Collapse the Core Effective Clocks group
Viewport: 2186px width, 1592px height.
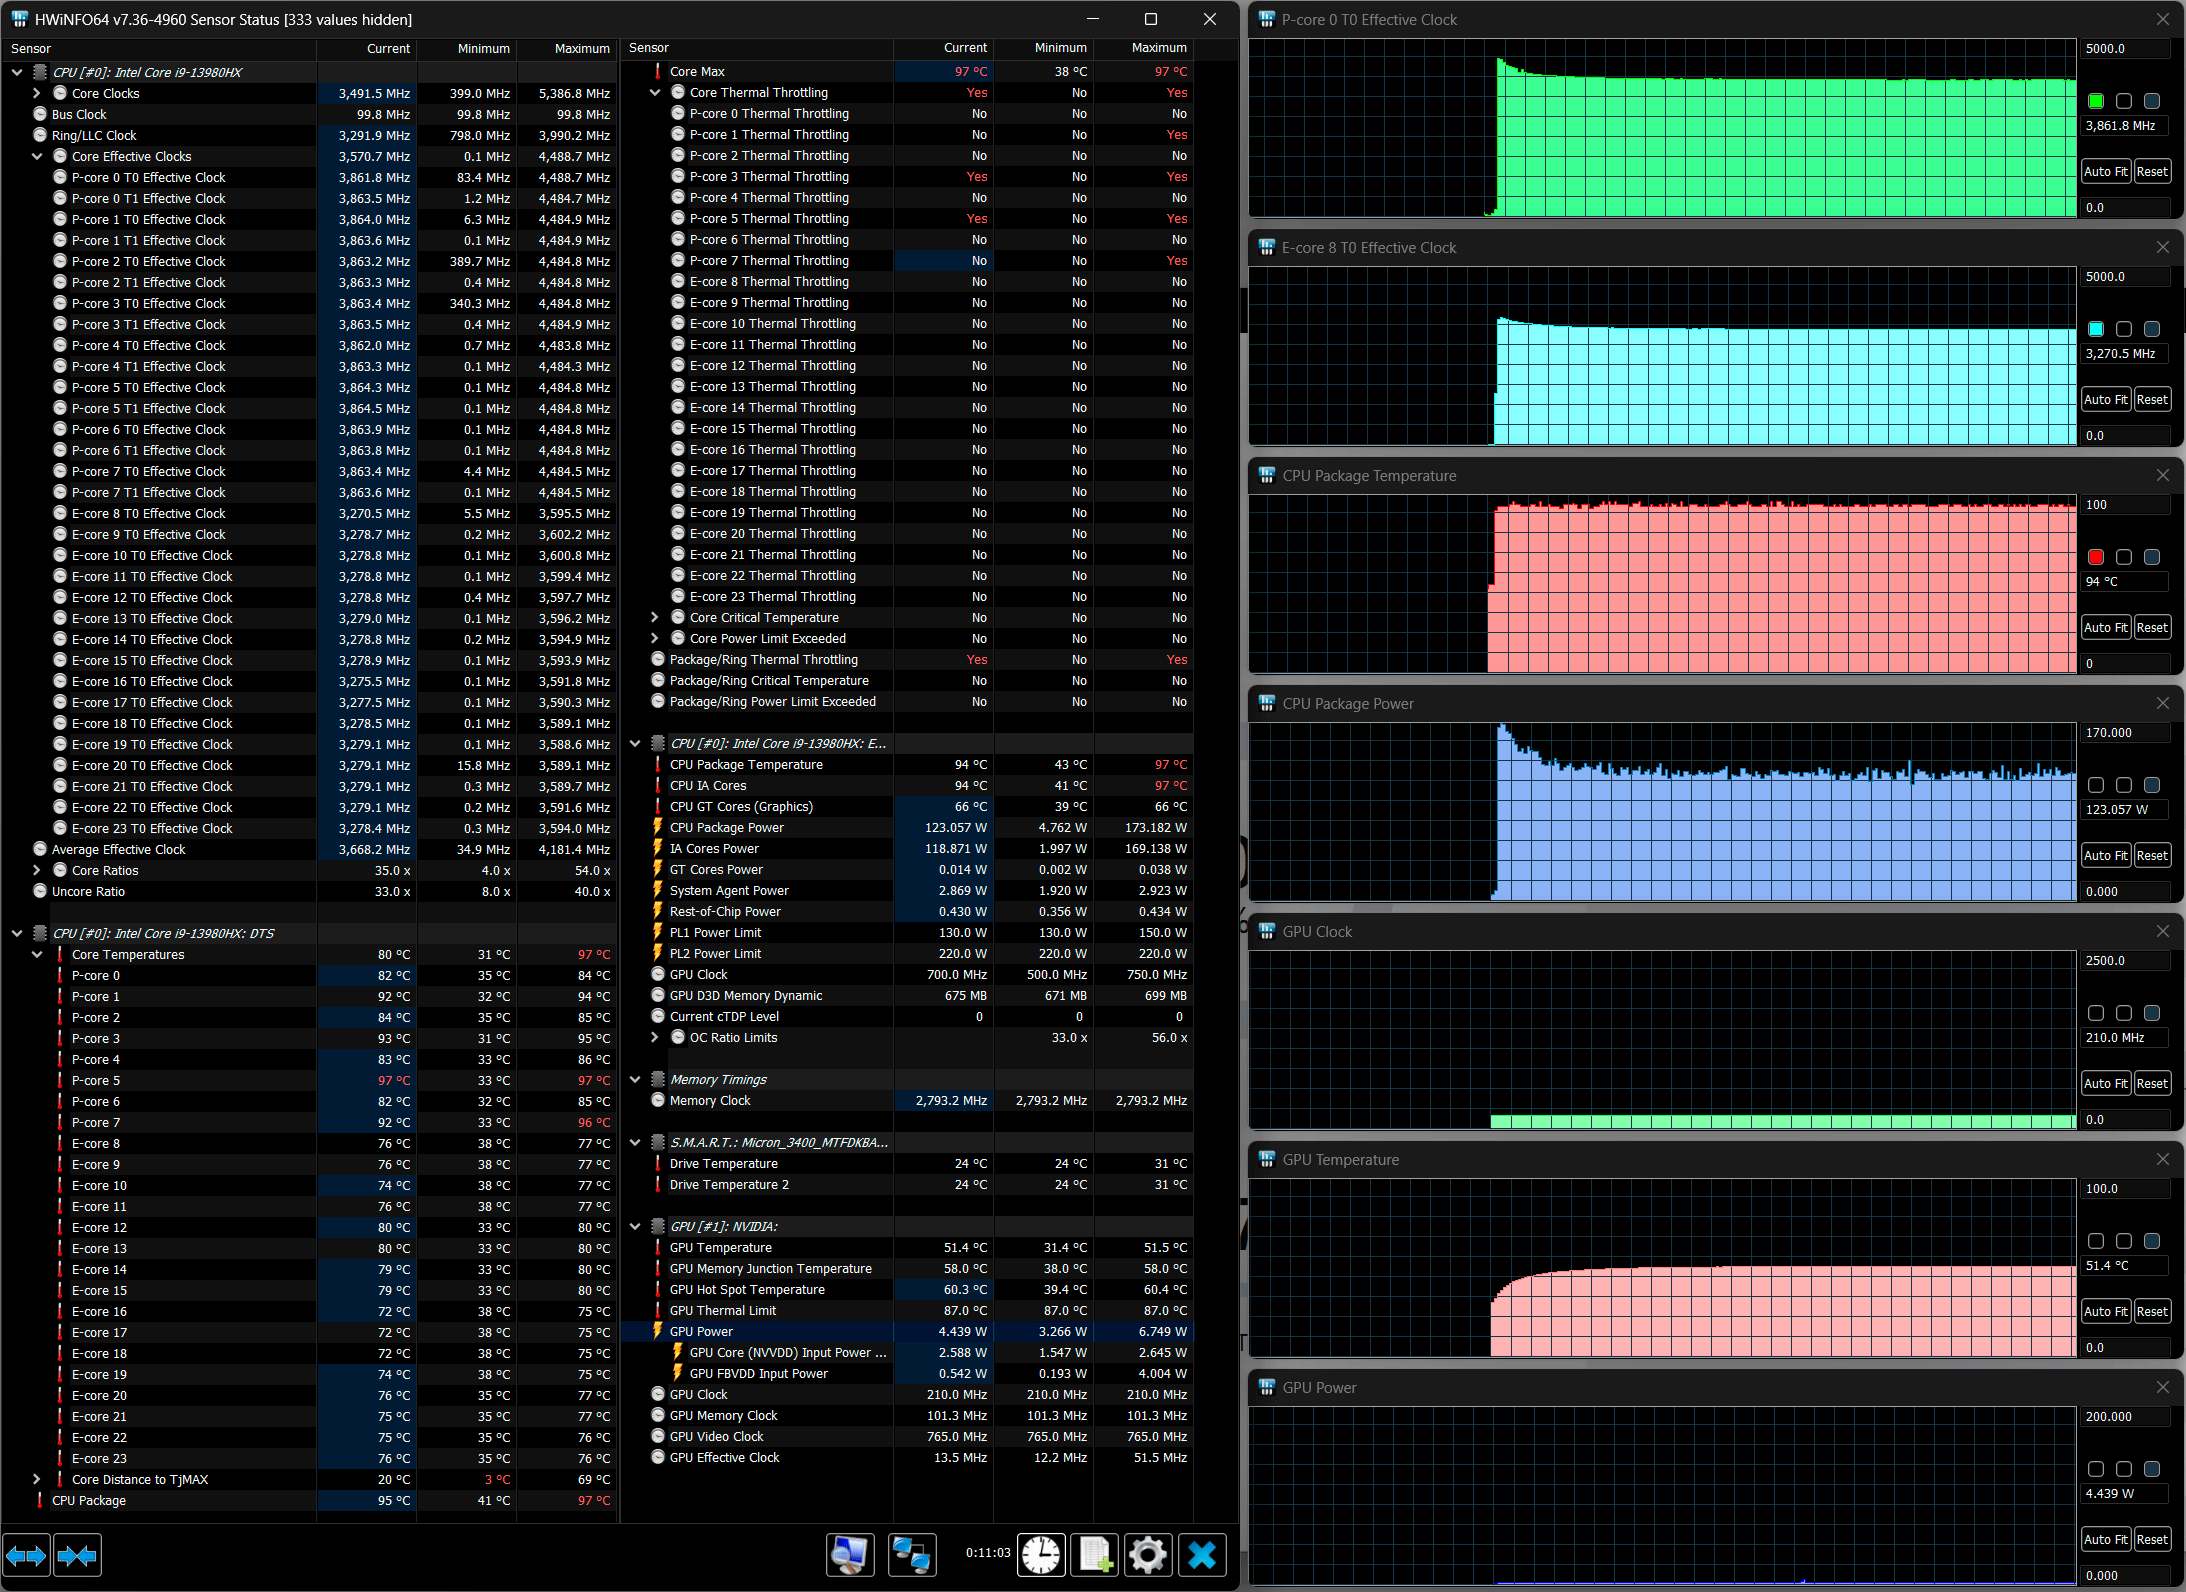click(37, 156)
